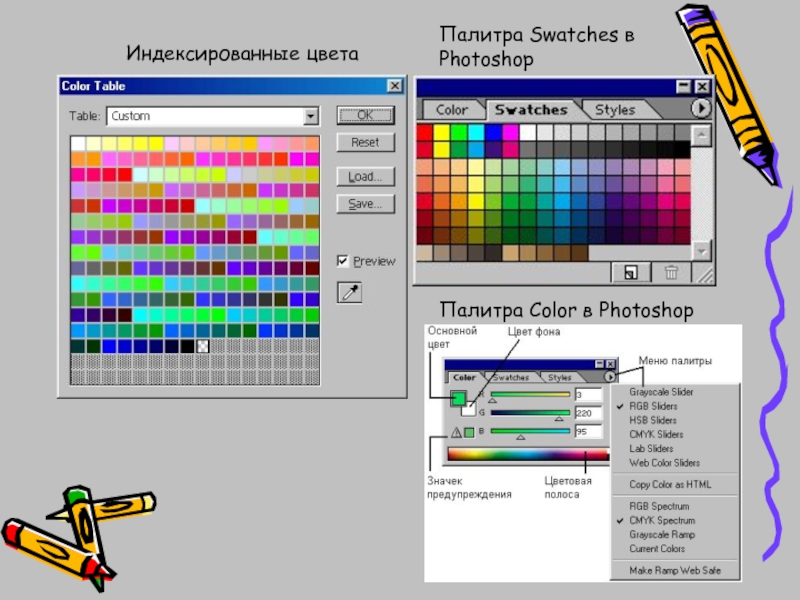Click the R value field showing 3

[x=588, y=395]
